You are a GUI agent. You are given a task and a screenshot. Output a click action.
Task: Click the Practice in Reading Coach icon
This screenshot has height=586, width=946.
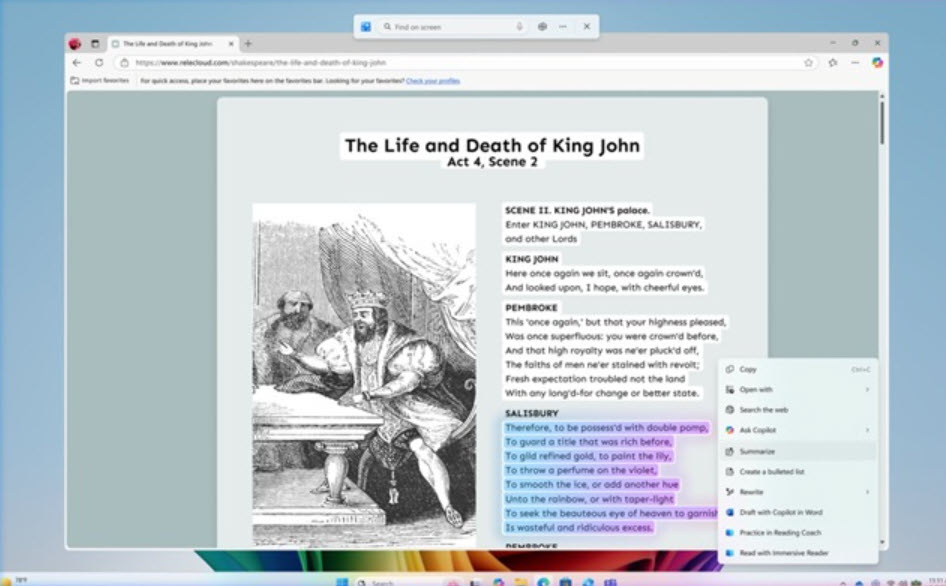pos(729,532)
